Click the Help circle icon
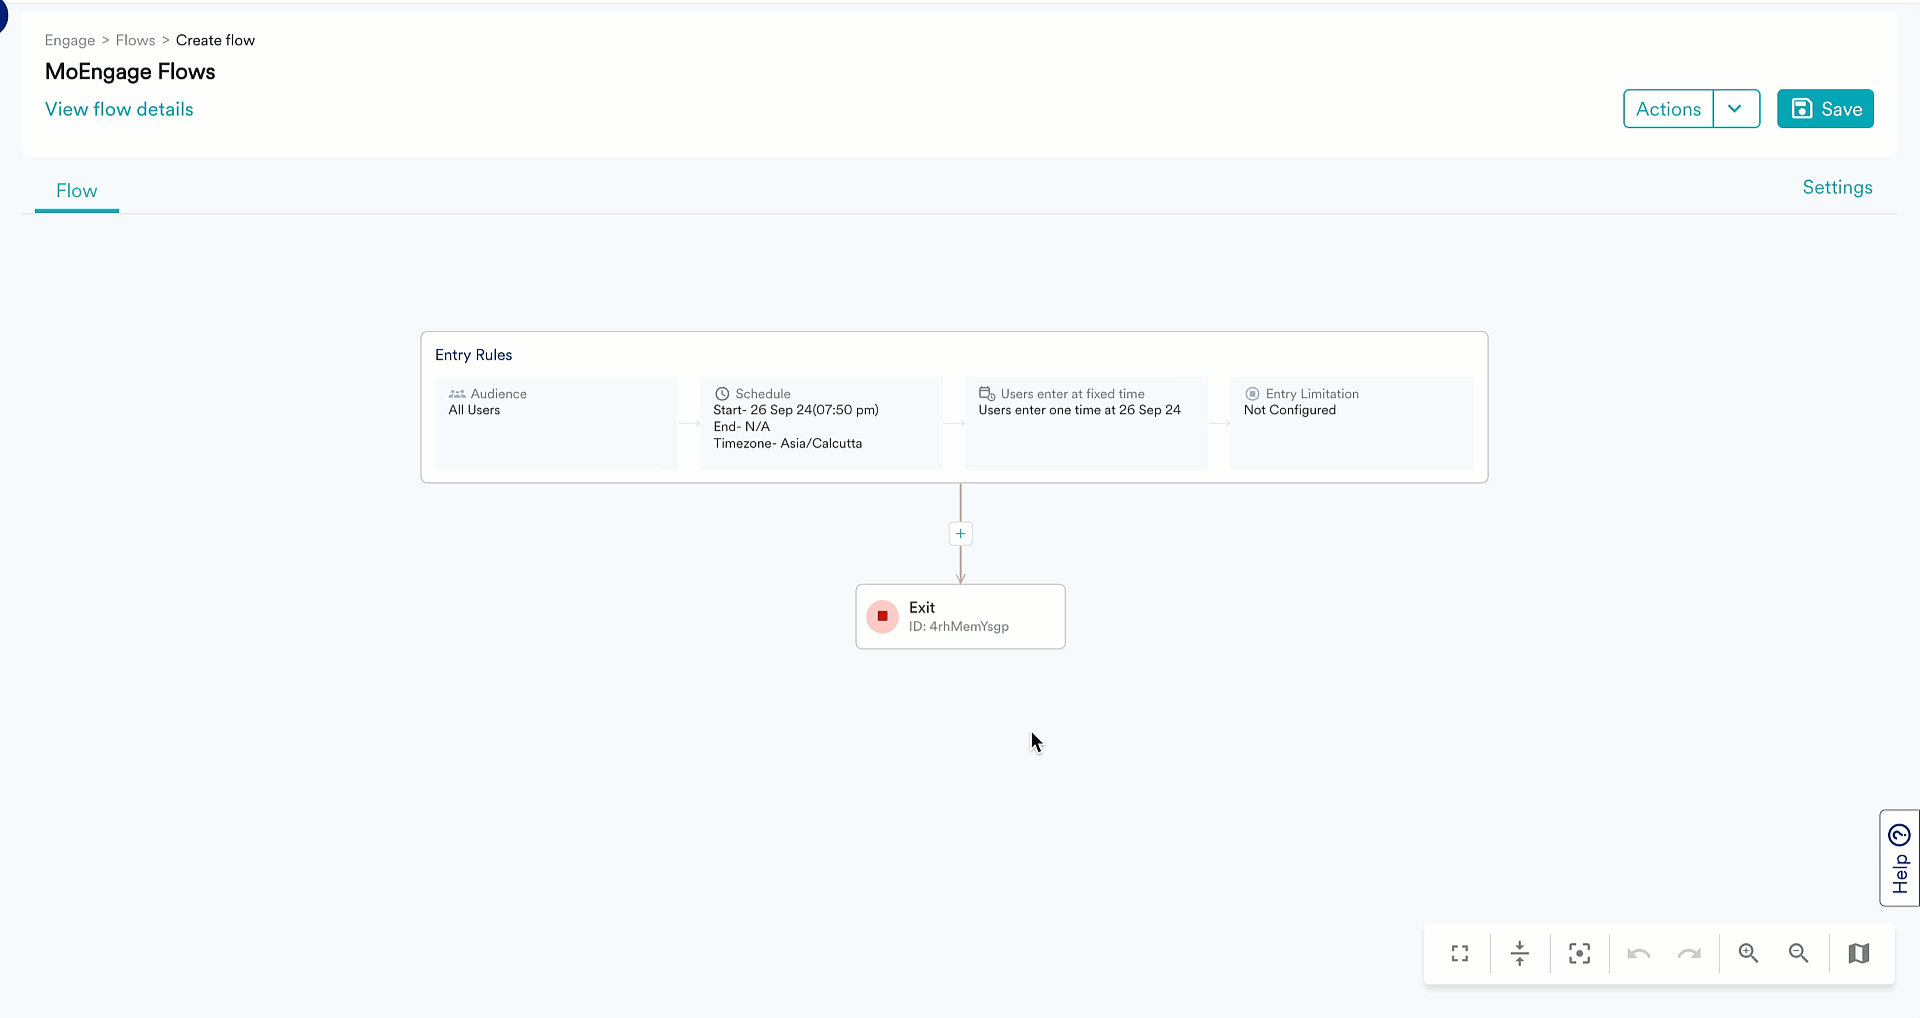This screenshot has width=1920, height=1018. point(1900,835)
